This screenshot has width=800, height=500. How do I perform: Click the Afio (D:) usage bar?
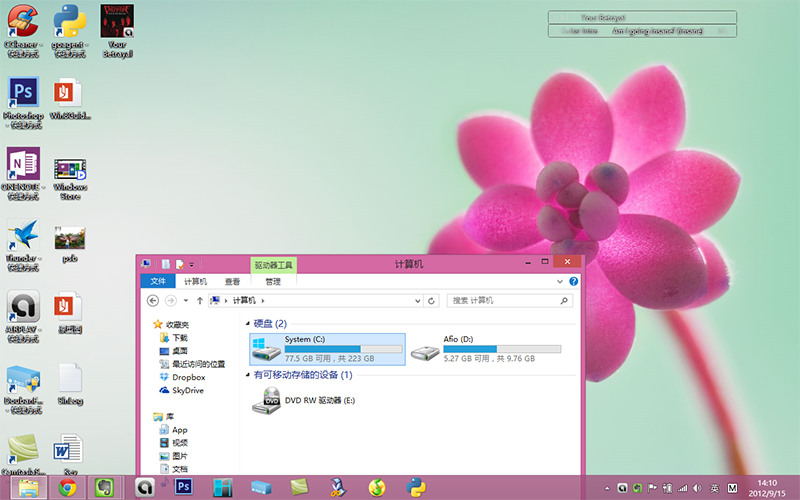502,349
